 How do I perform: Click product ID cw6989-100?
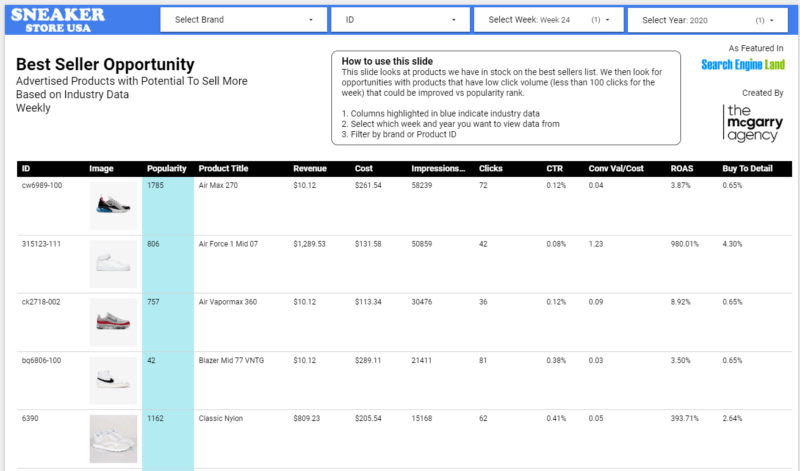pos(41,185)
